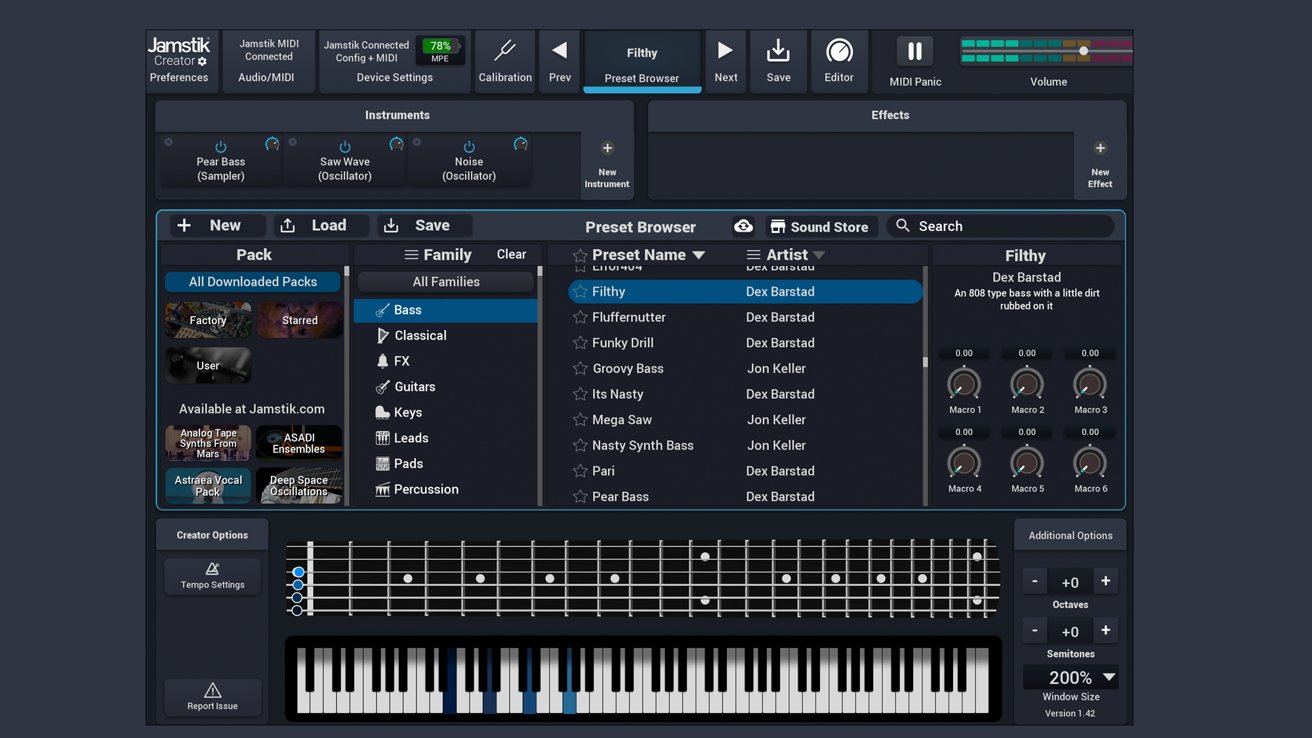The width and height of the screenshot is (1312, 738).
Task: Adjust the Noise level knob
Action: pyautogui.click(x=520, y=144)
